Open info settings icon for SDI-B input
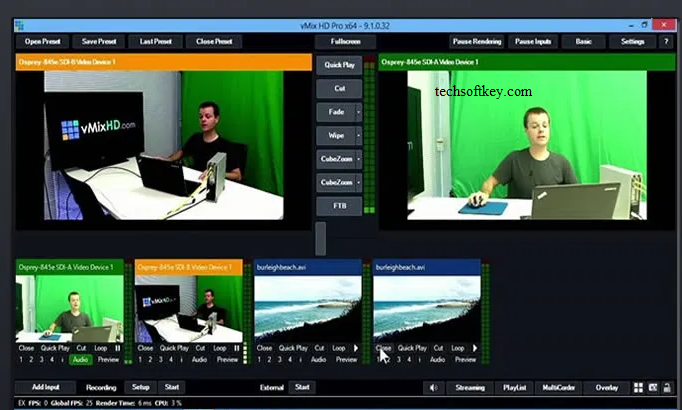This screenshot has height=410, width=682. 181,360
